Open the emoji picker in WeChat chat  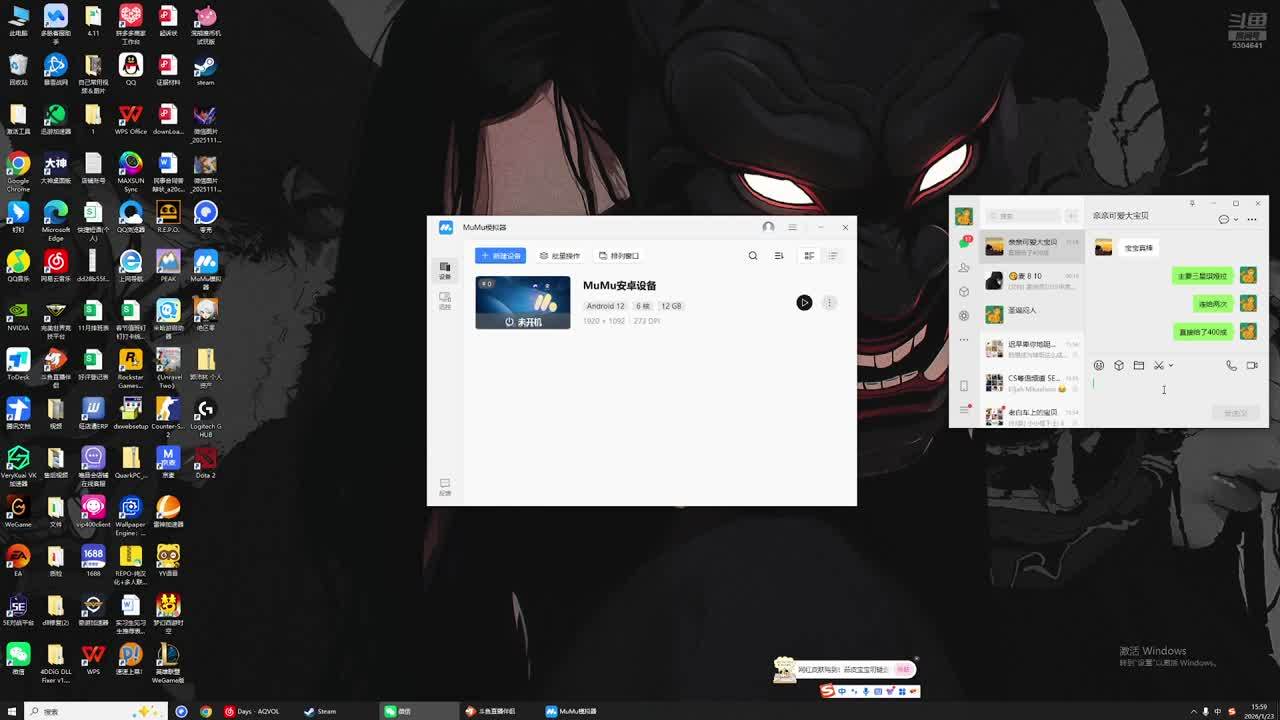coord(1099,366)
